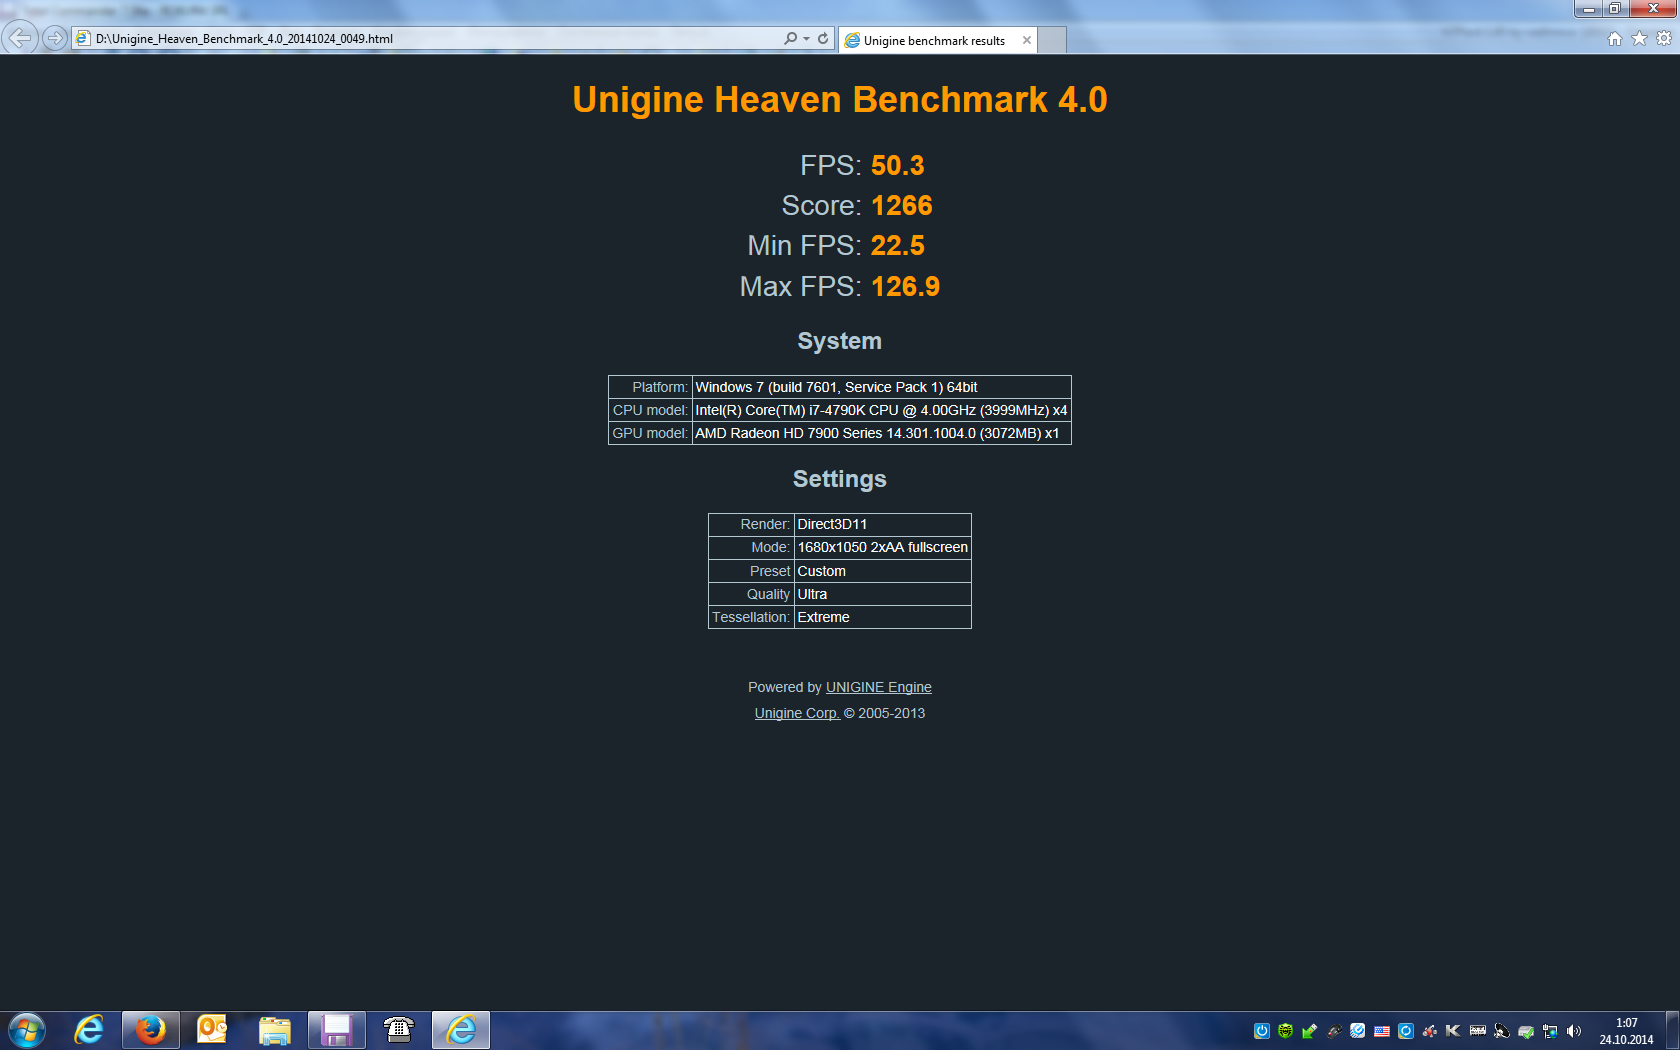Restore down the Internet Explorer window
The height and width of the screenshot is (1050, 1680).
click(1614, 9)
